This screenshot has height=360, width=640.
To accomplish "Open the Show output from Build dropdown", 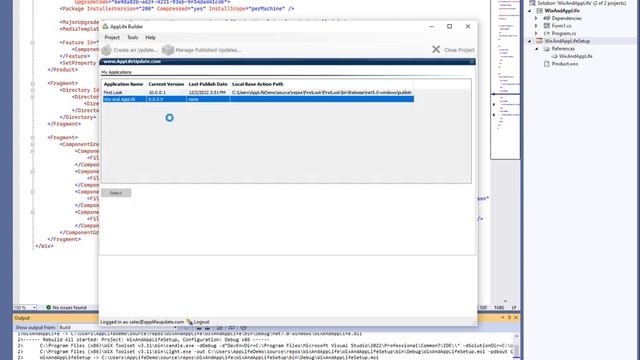I will pyautogui.click(x=118, y=328).
